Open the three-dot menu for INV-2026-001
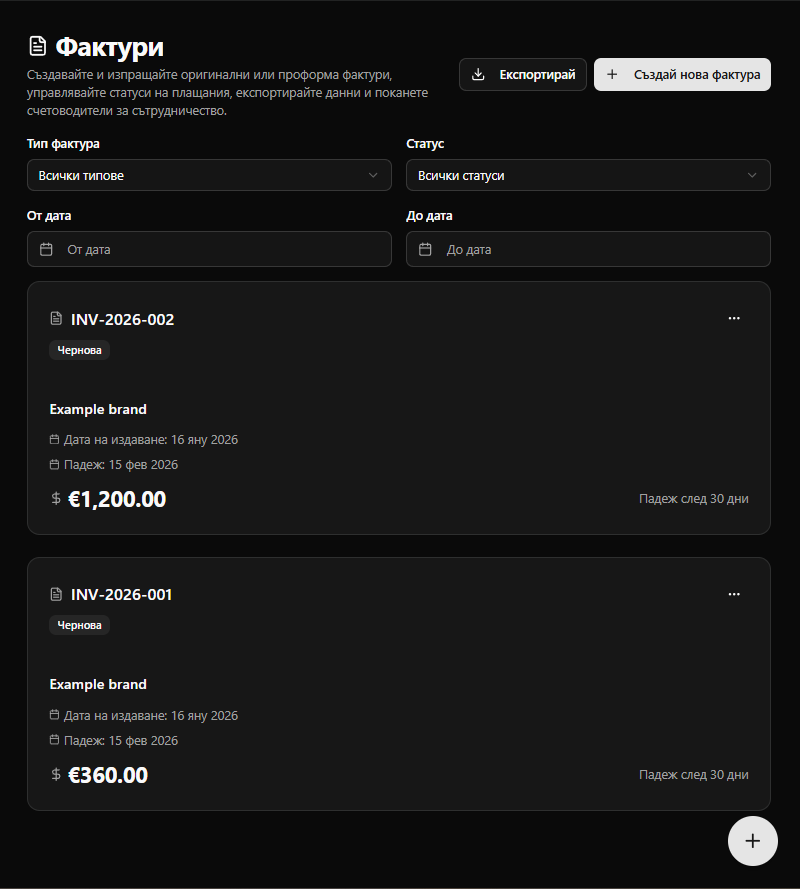Screen dimensions: 800x889 (734, 593)
